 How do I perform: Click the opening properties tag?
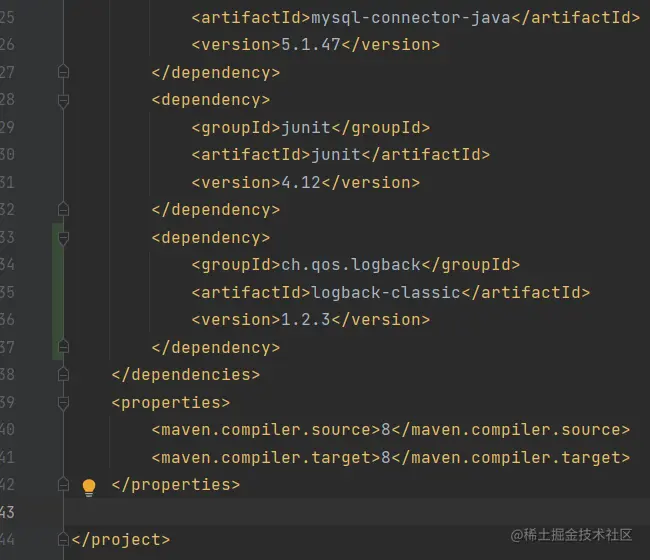tap(171, 403)
